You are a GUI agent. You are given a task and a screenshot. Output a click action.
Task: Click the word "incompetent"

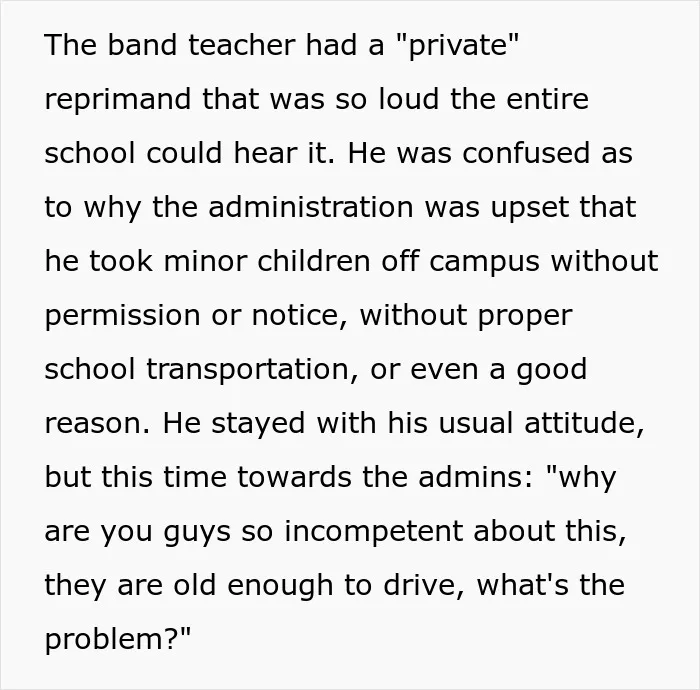coord(374,532)
